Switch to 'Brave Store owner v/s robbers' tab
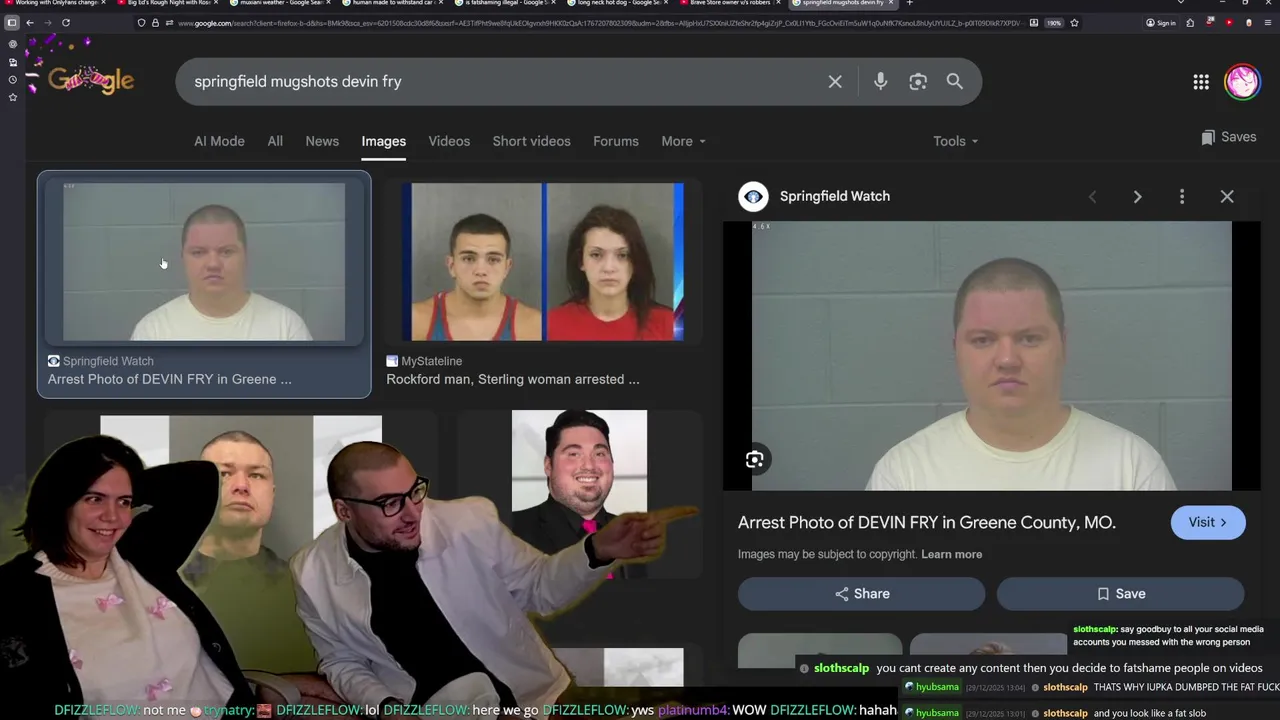Image resolution: width=1280 pixels, height=720 pixels. [x=728, y=3]
